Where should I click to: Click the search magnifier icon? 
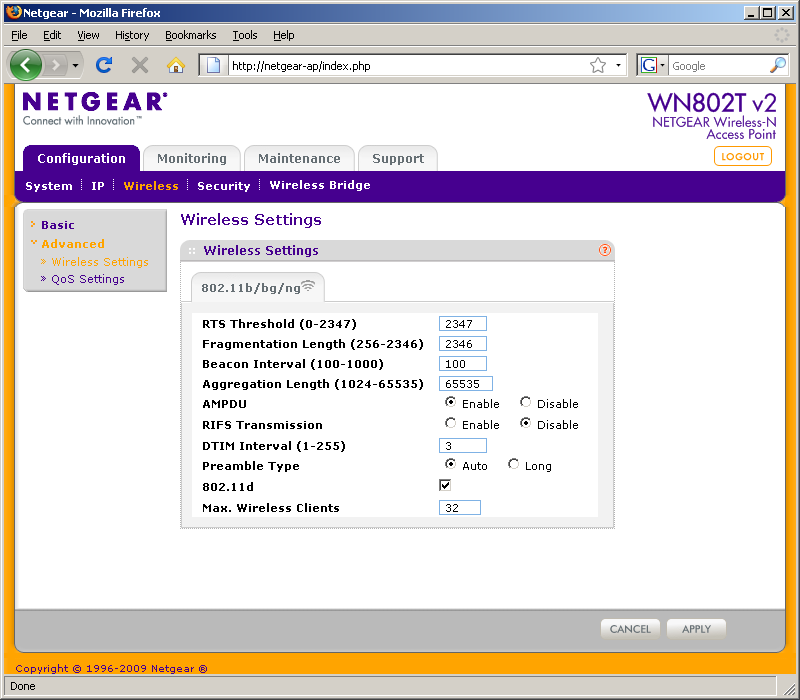(778, 65)
